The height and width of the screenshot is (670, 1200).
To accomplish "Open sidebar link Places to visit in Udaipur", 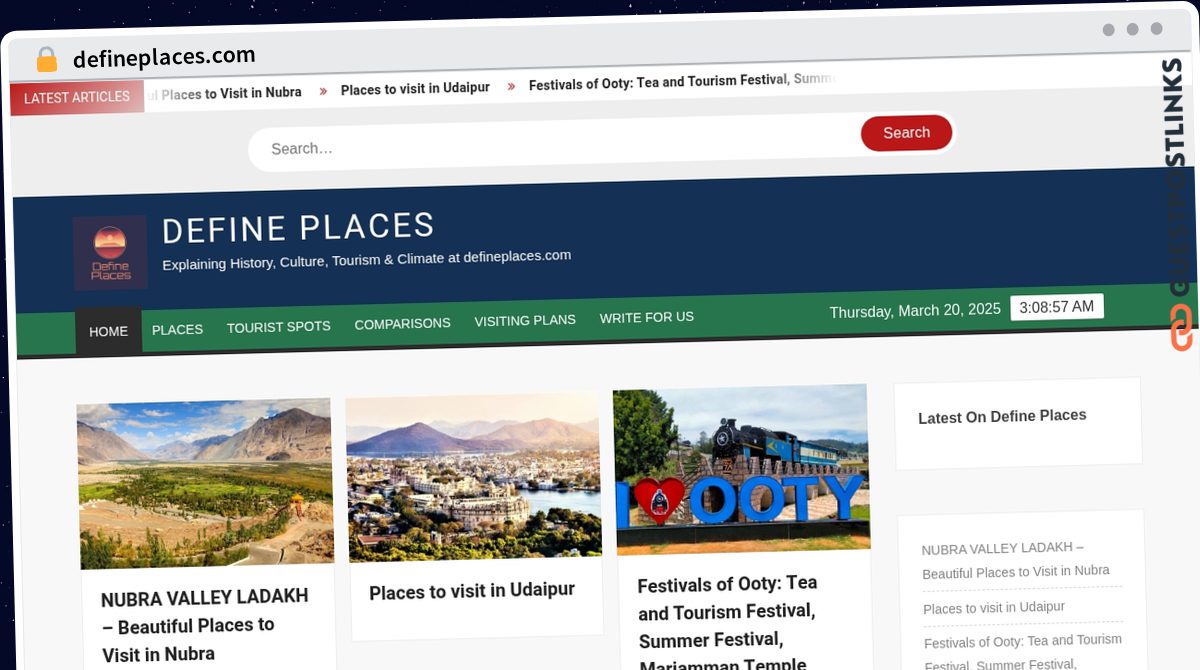I will point(994,608).
